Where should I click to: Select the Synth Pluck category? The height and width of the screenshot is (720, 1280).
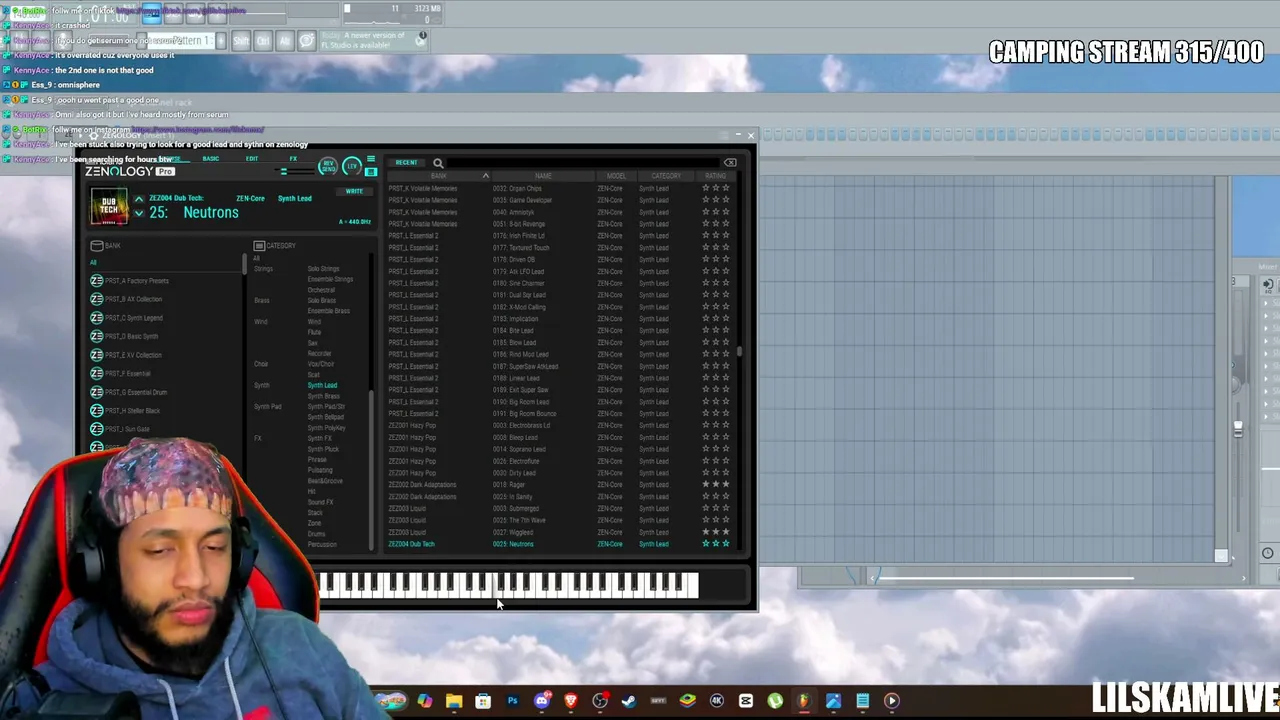point(323,449)
